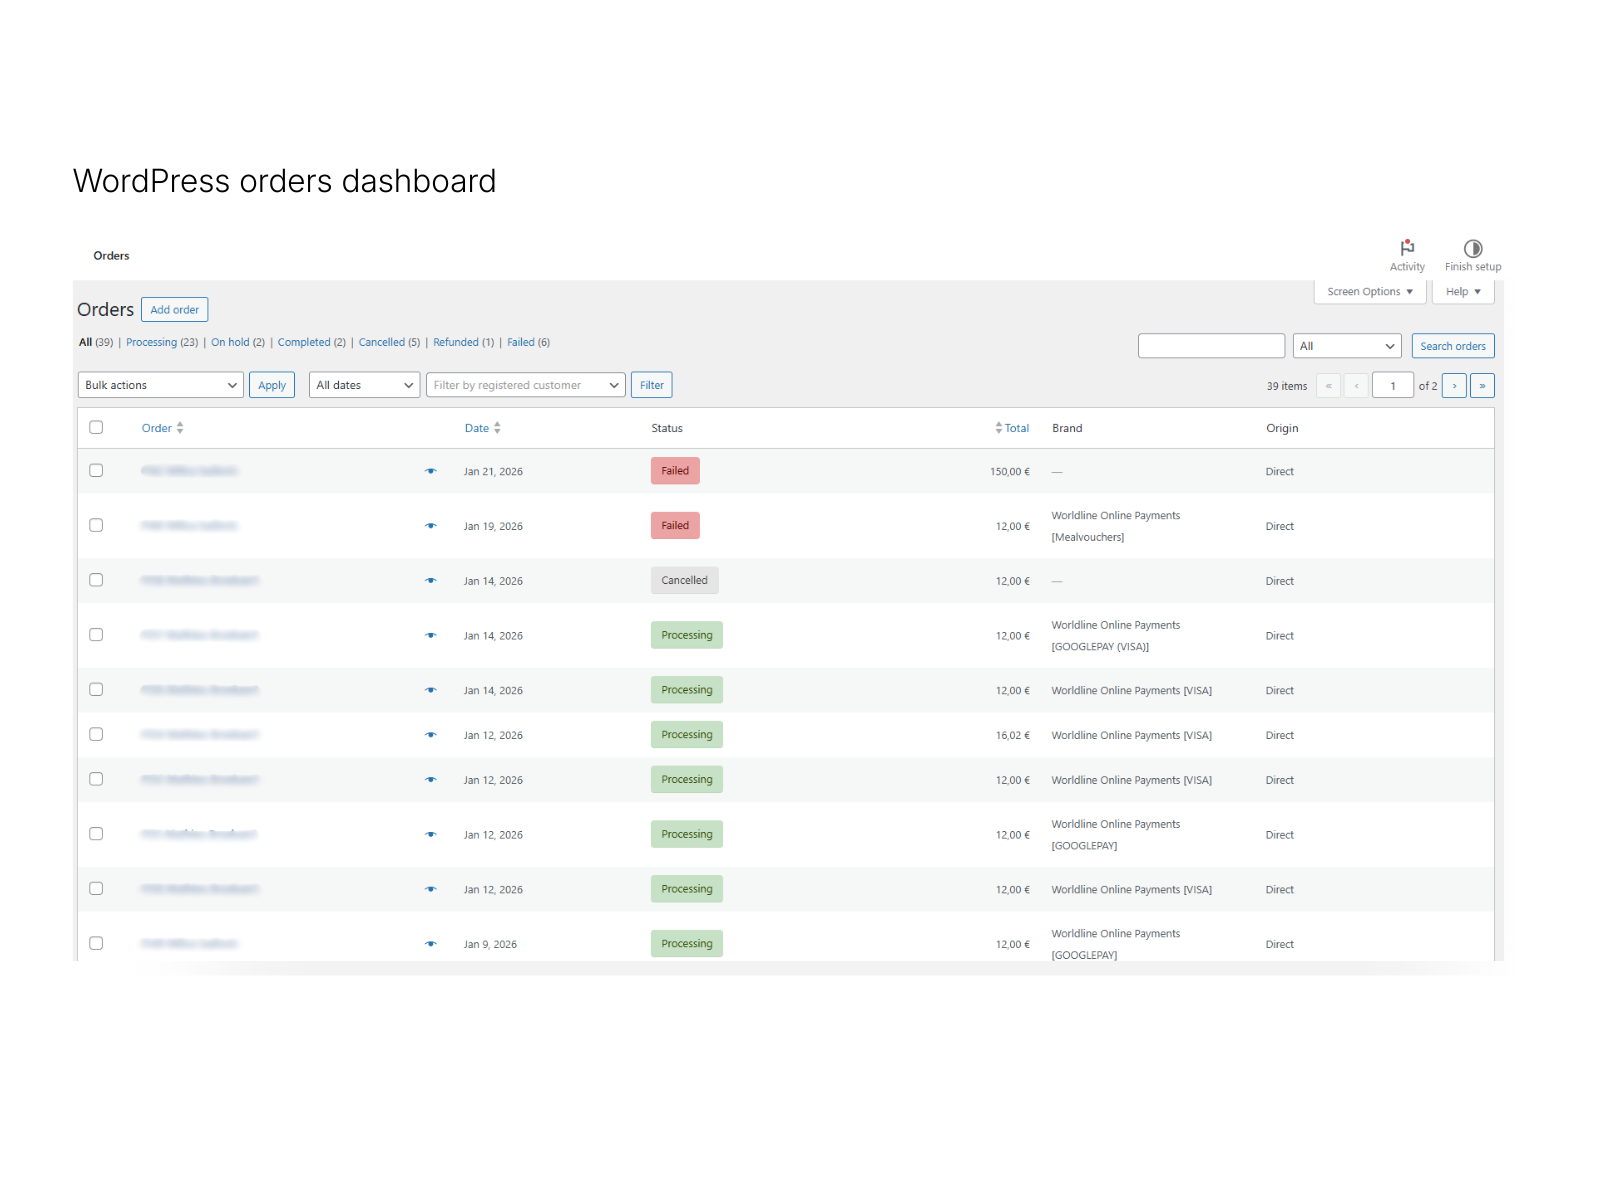Preview the Jan 9, 2026 processing order
1600x1200 pixels.
pyautogui.click(x=431, y=943)
